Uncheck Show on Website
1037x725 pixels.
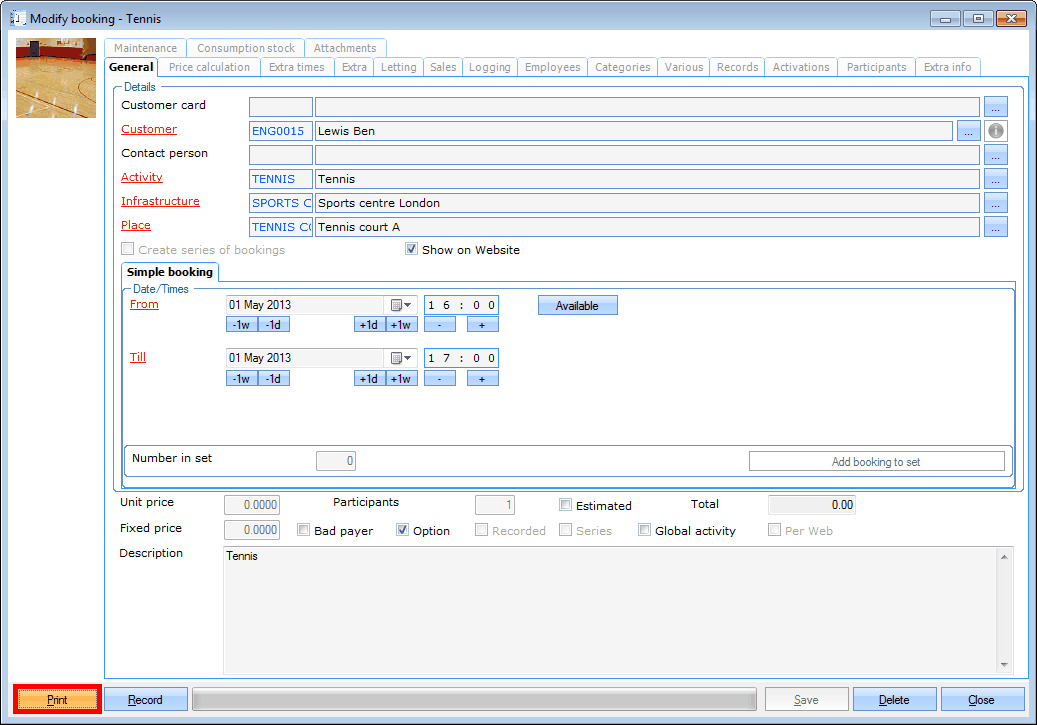412,250
